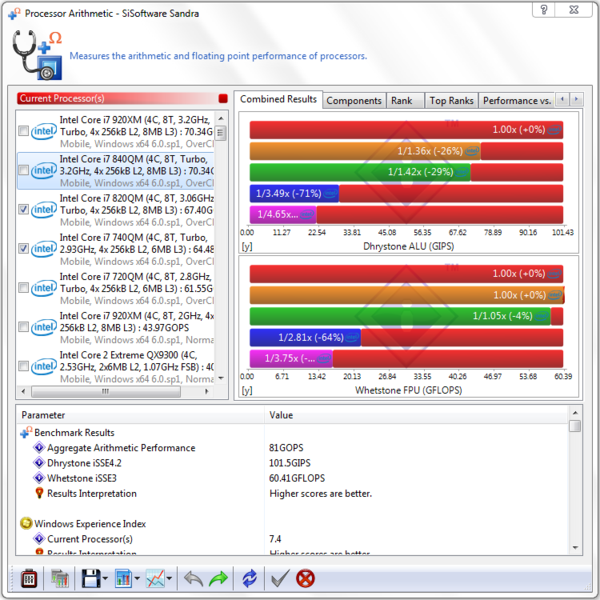
Task: Click the Current Processor(s) 7.4 value
Action: pos(275,539)
